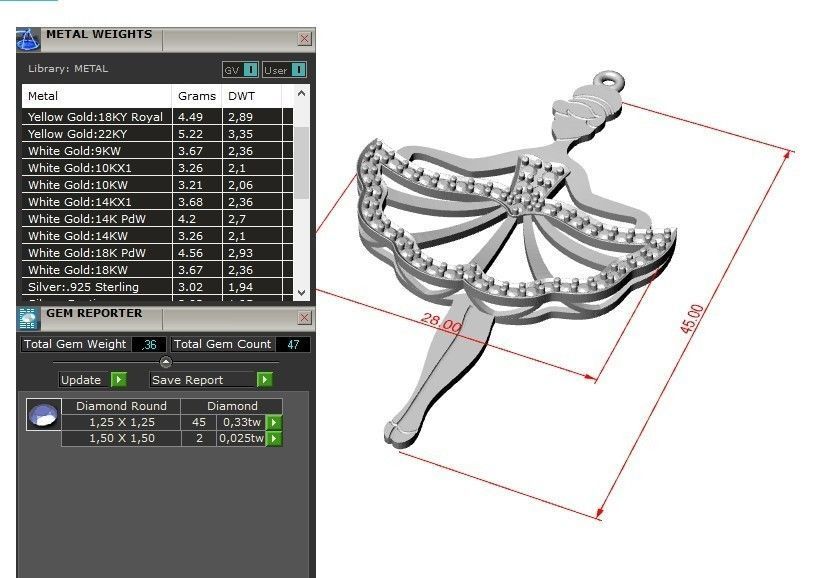Click the Update button label
This screenshot has height=578, width=819.
[81, 380]
